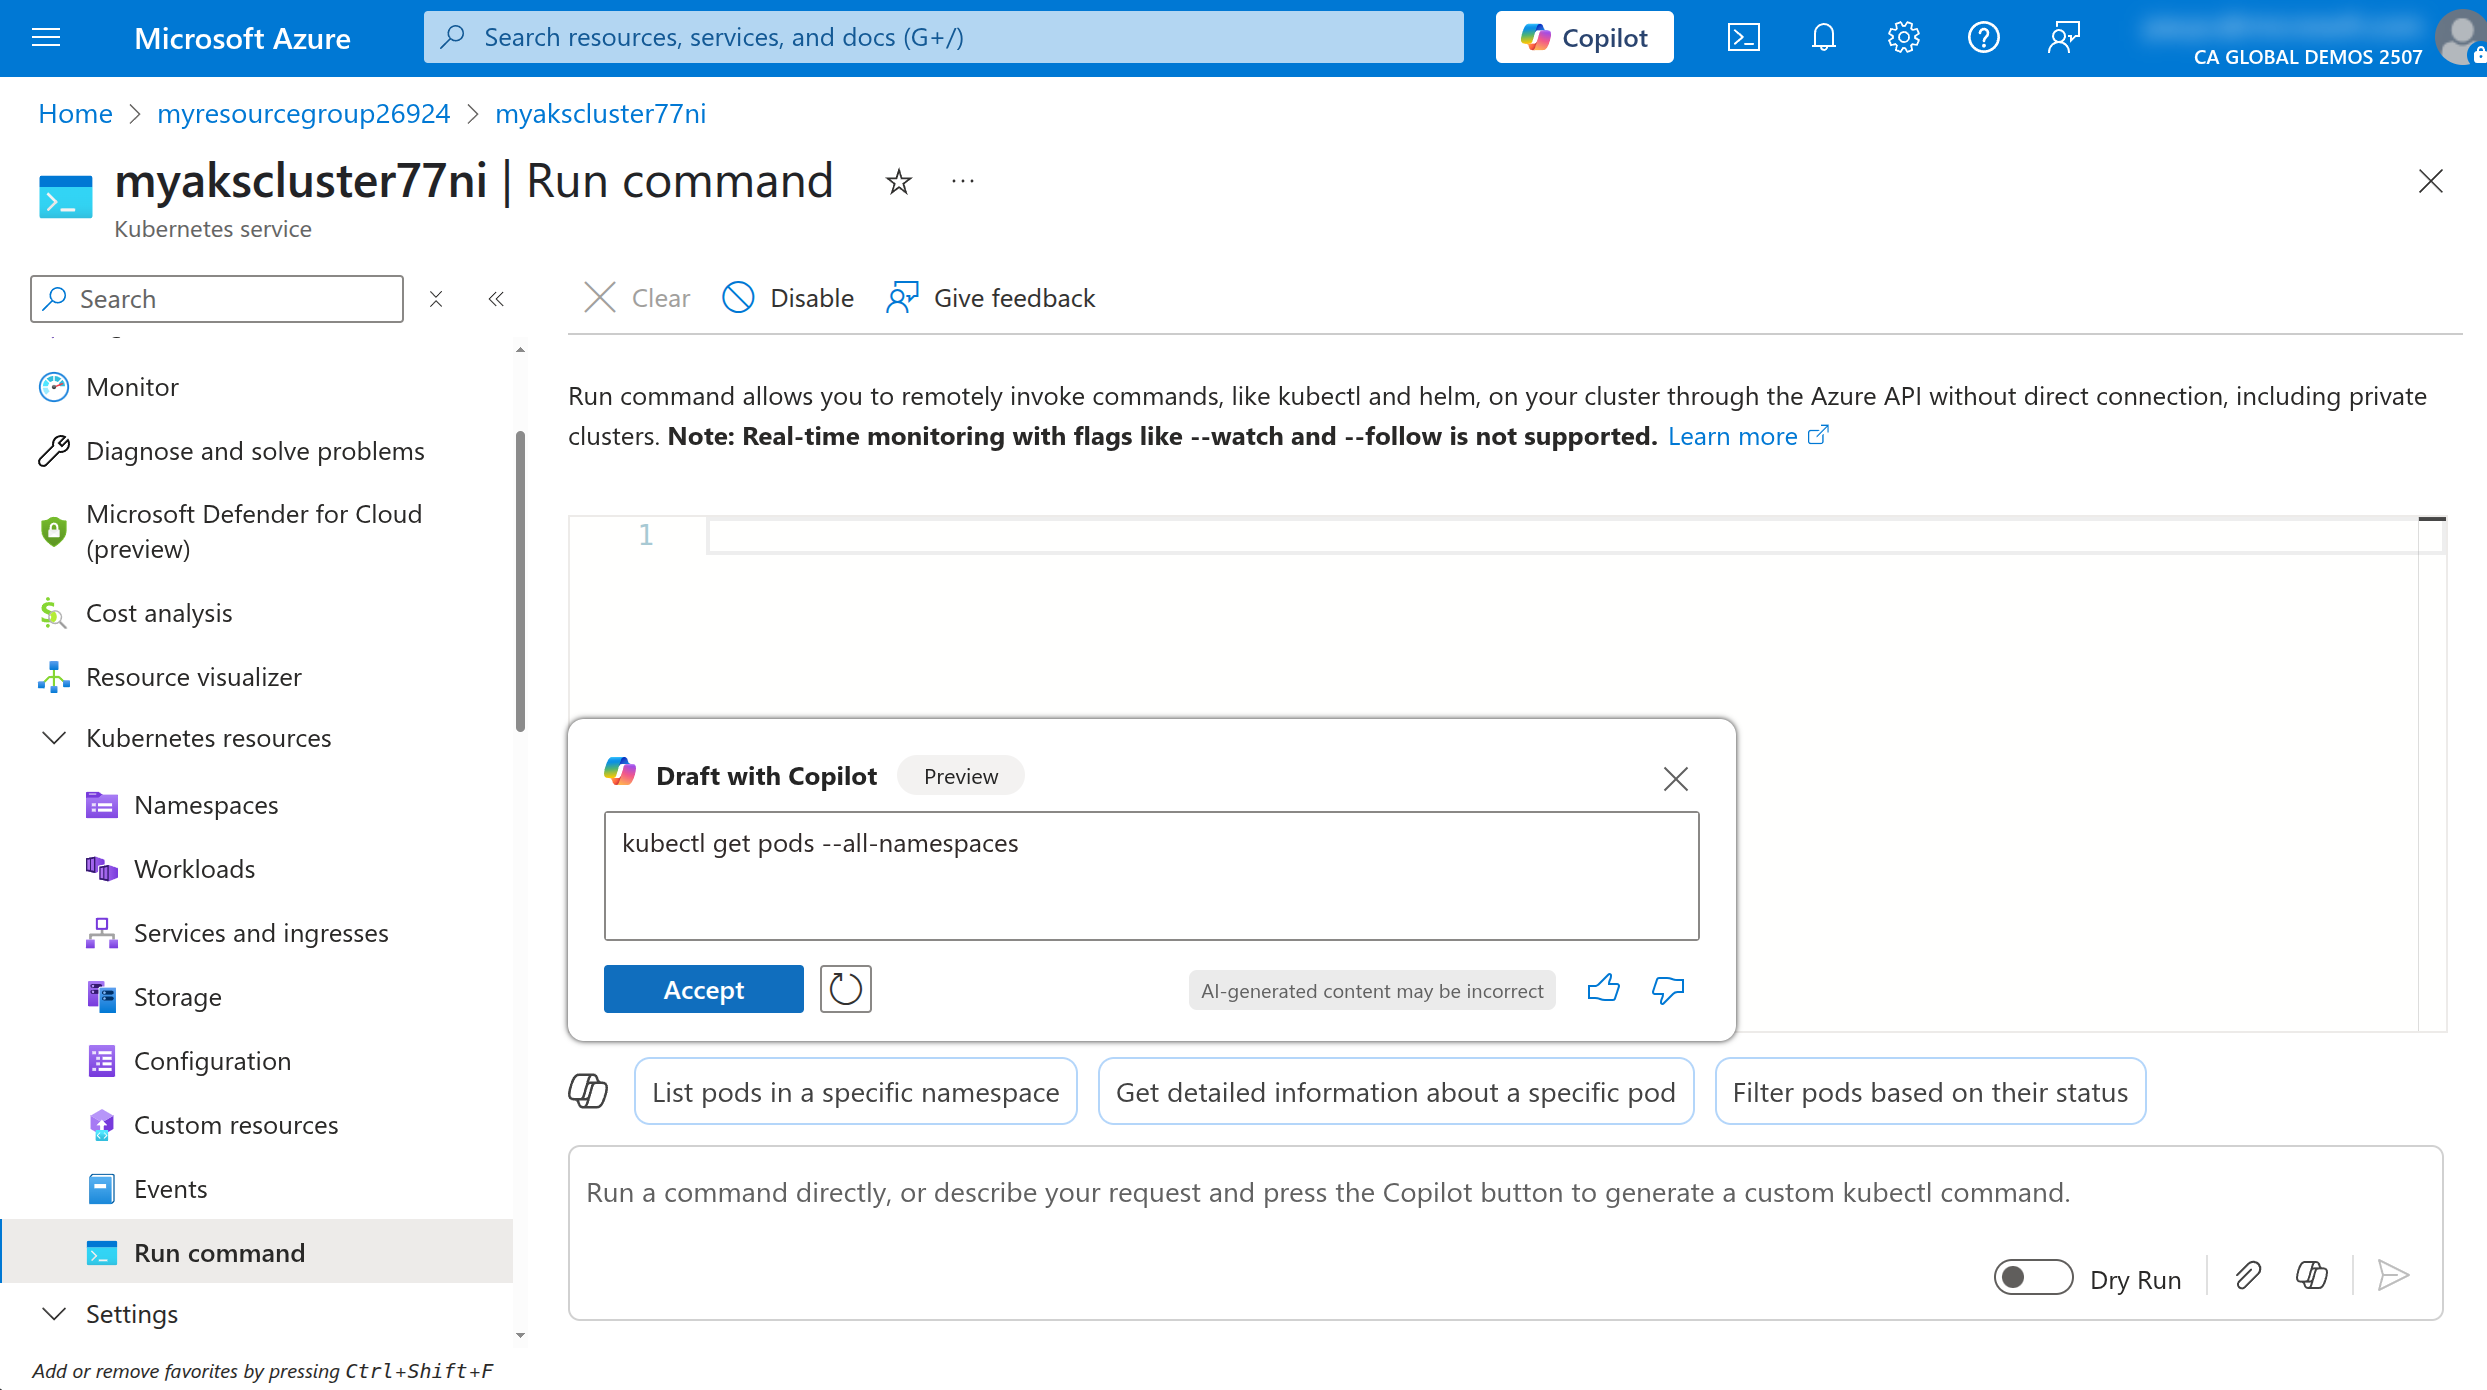The width and height of the screenshot is (2487, 1390).
Task: Click the Preview badge in Copilot dialog
Action: pyautogui.click(x=960, y=776)
